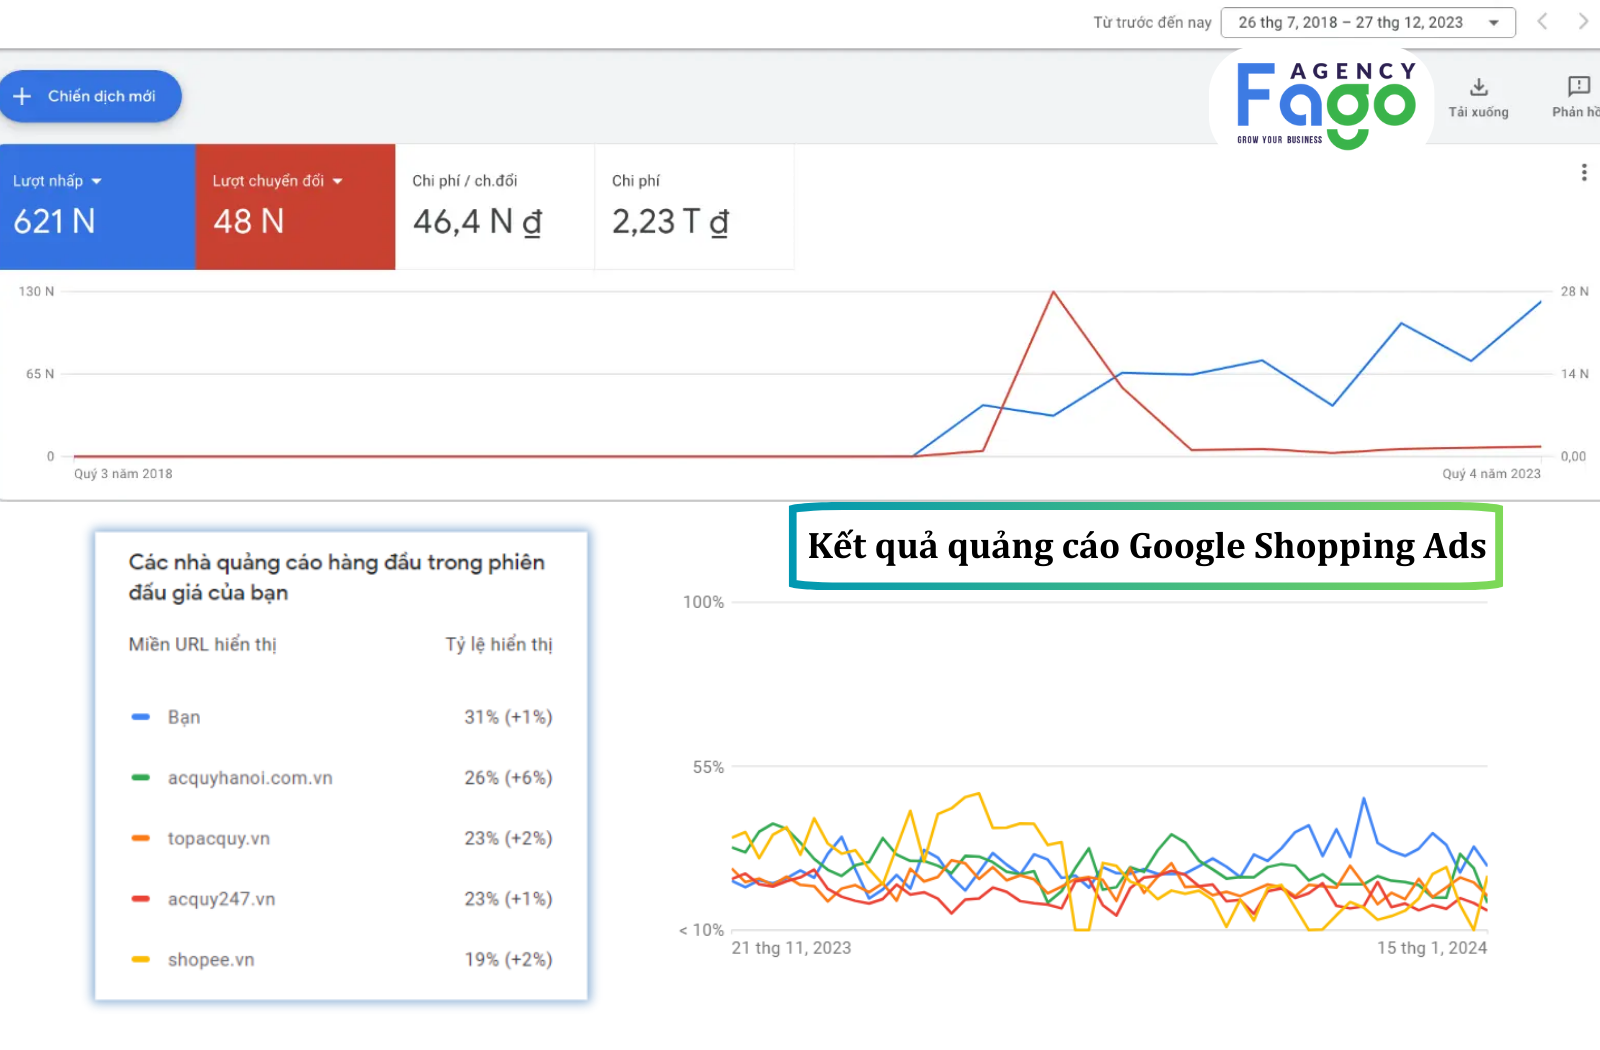Click the Tỷ lệ hiển thị column header

(x=498, y=645)
